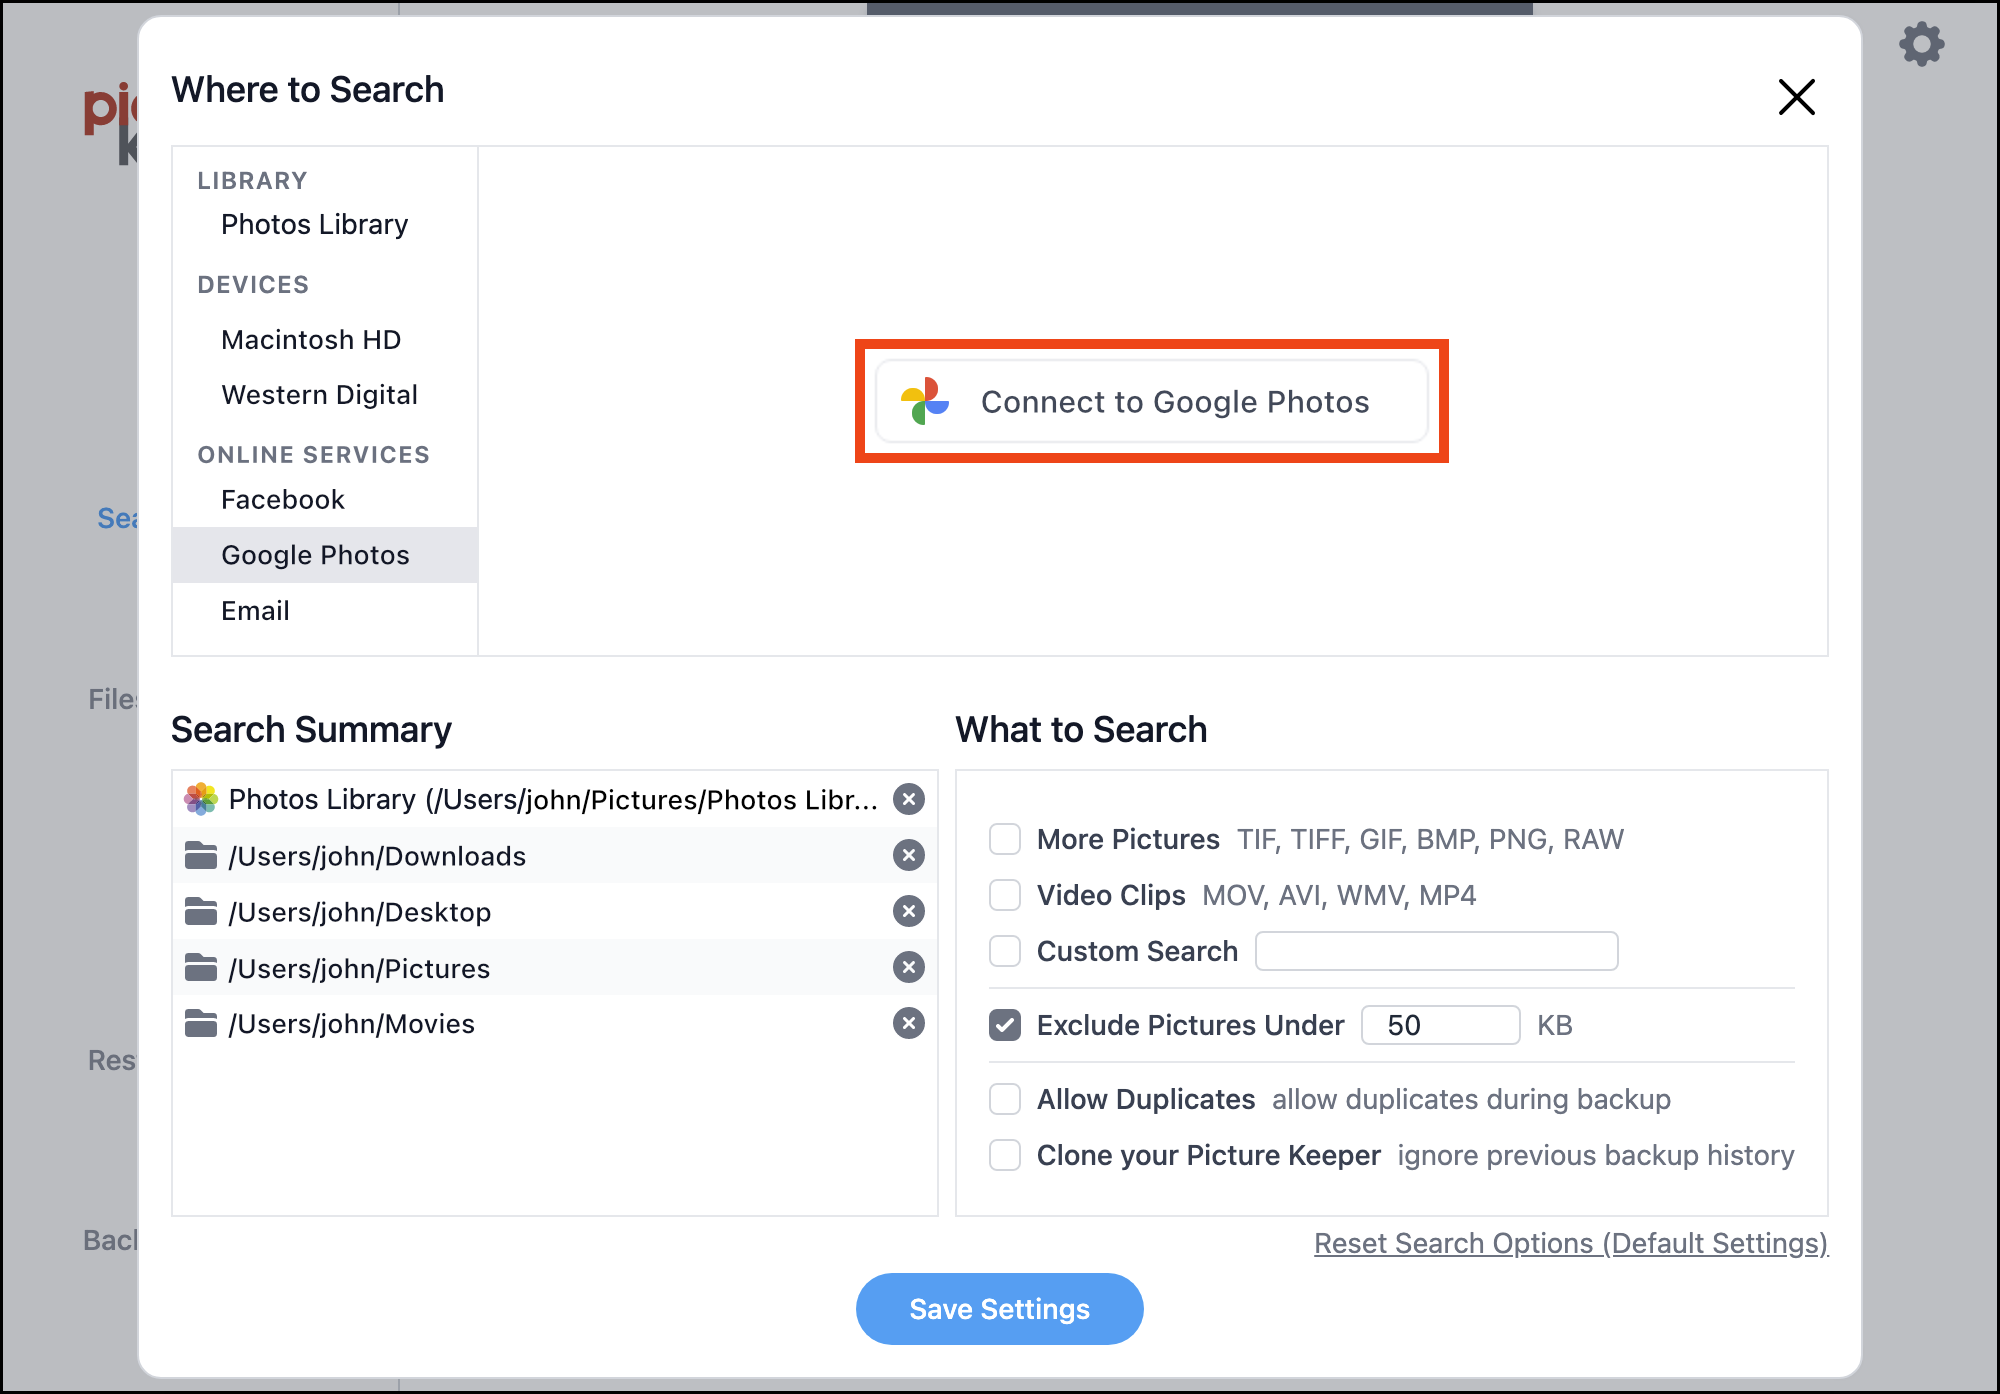Viewport: 2000px width, 1394px height.
Task: Remove /Users/john/Pictures from search summary
Action: point(908,967)
